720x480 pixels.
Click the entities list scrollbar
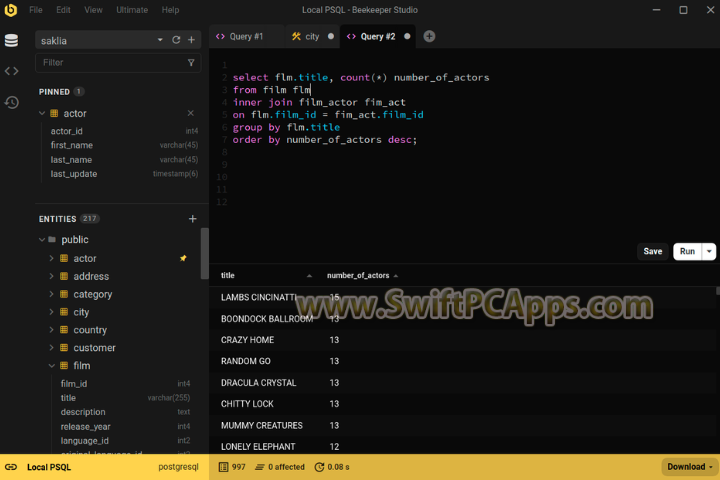tap(205, 253)
